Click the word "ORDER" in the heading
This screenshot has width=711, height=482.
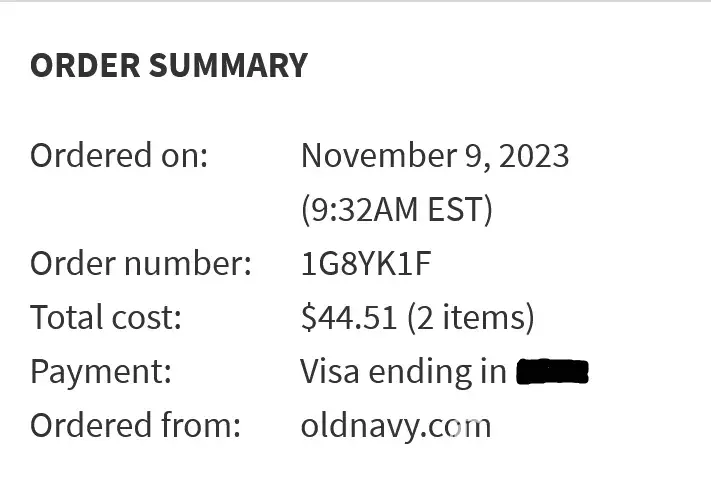click(86, 65)
